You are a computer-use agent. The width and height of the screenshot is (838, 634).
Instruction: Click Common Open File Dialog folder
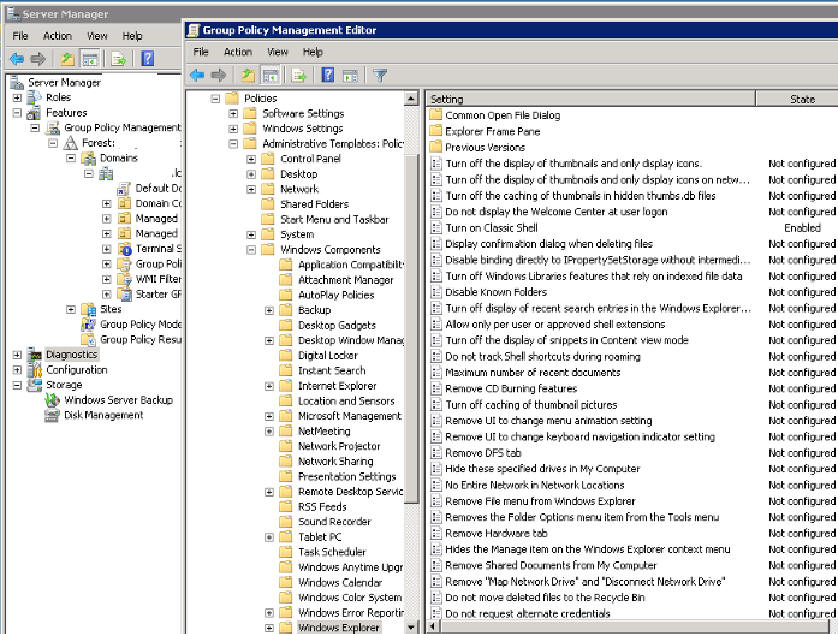tap(502, 115)
